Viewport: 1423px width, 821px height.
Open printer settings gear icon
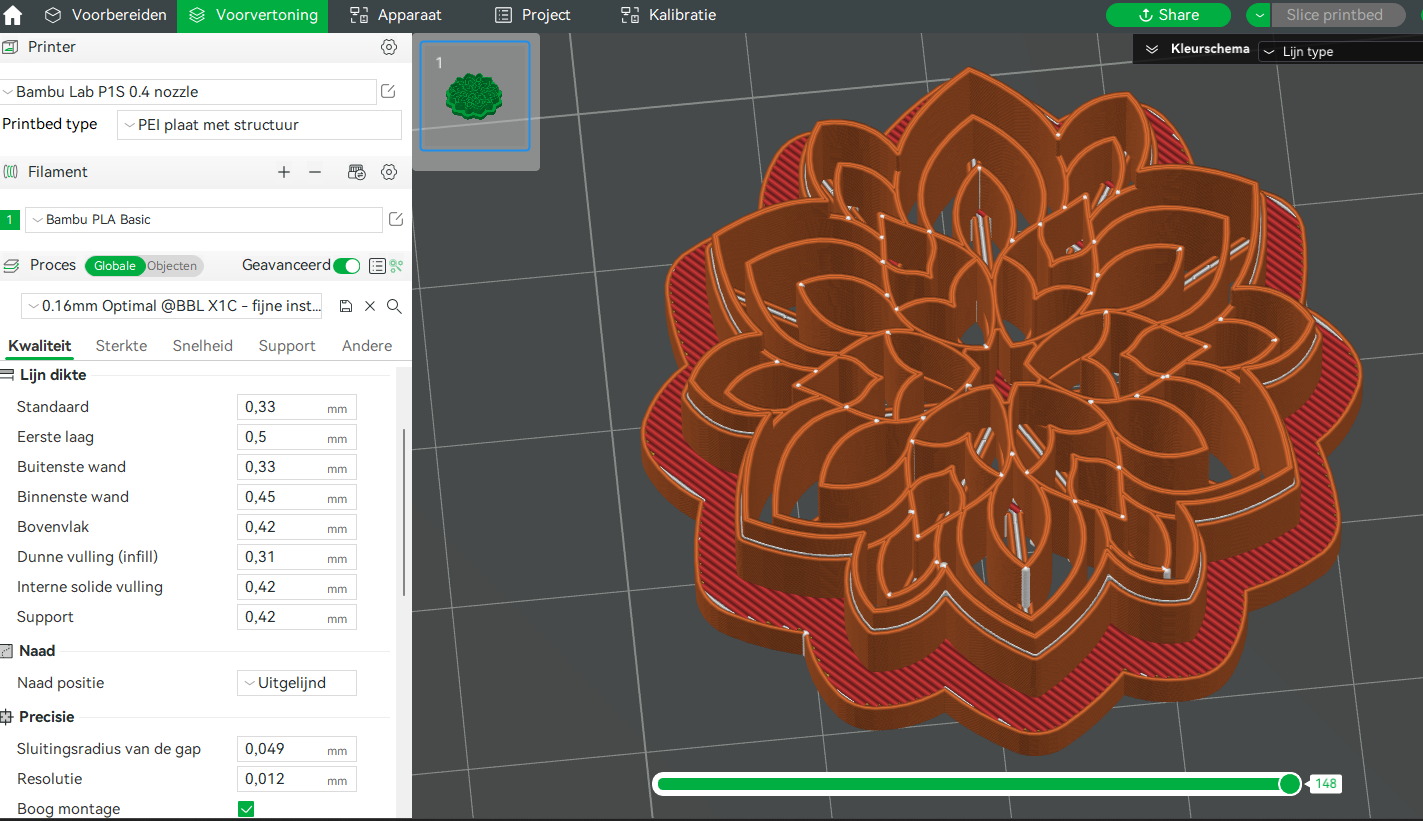[389, 47]
